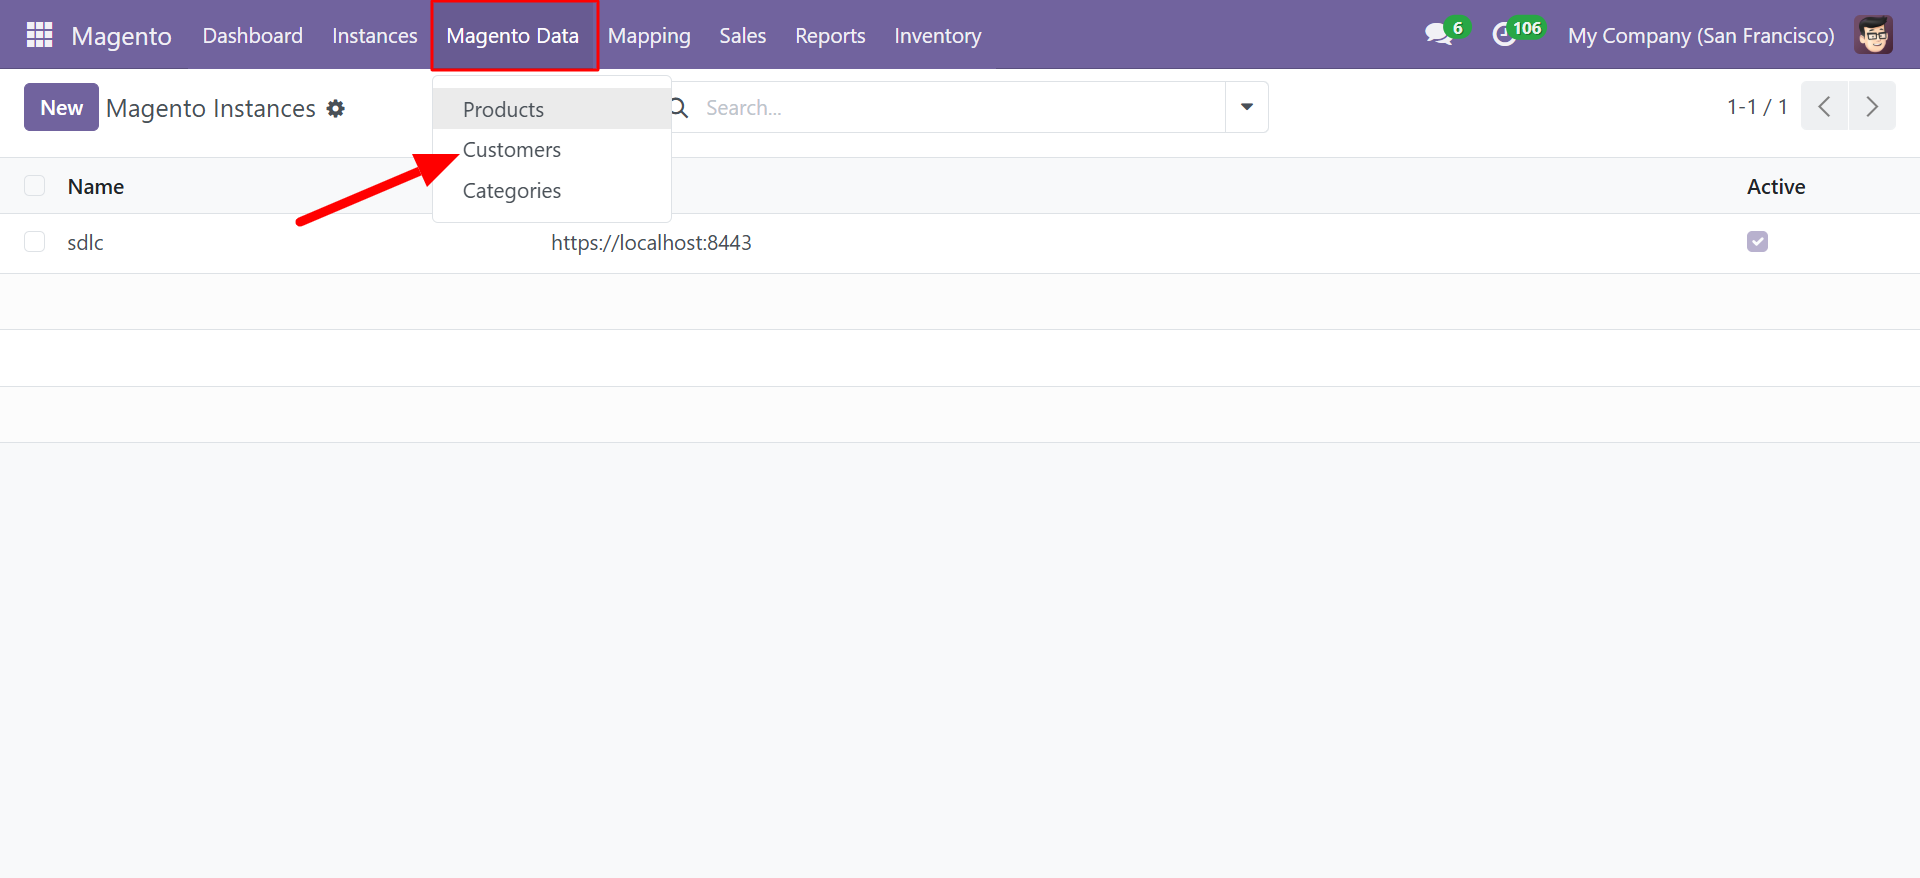Screen dimensions: 1920x878
Task: Toggle the Active checkbox for sdlc
Action: pyautogui.click(x=1757, y=242)
